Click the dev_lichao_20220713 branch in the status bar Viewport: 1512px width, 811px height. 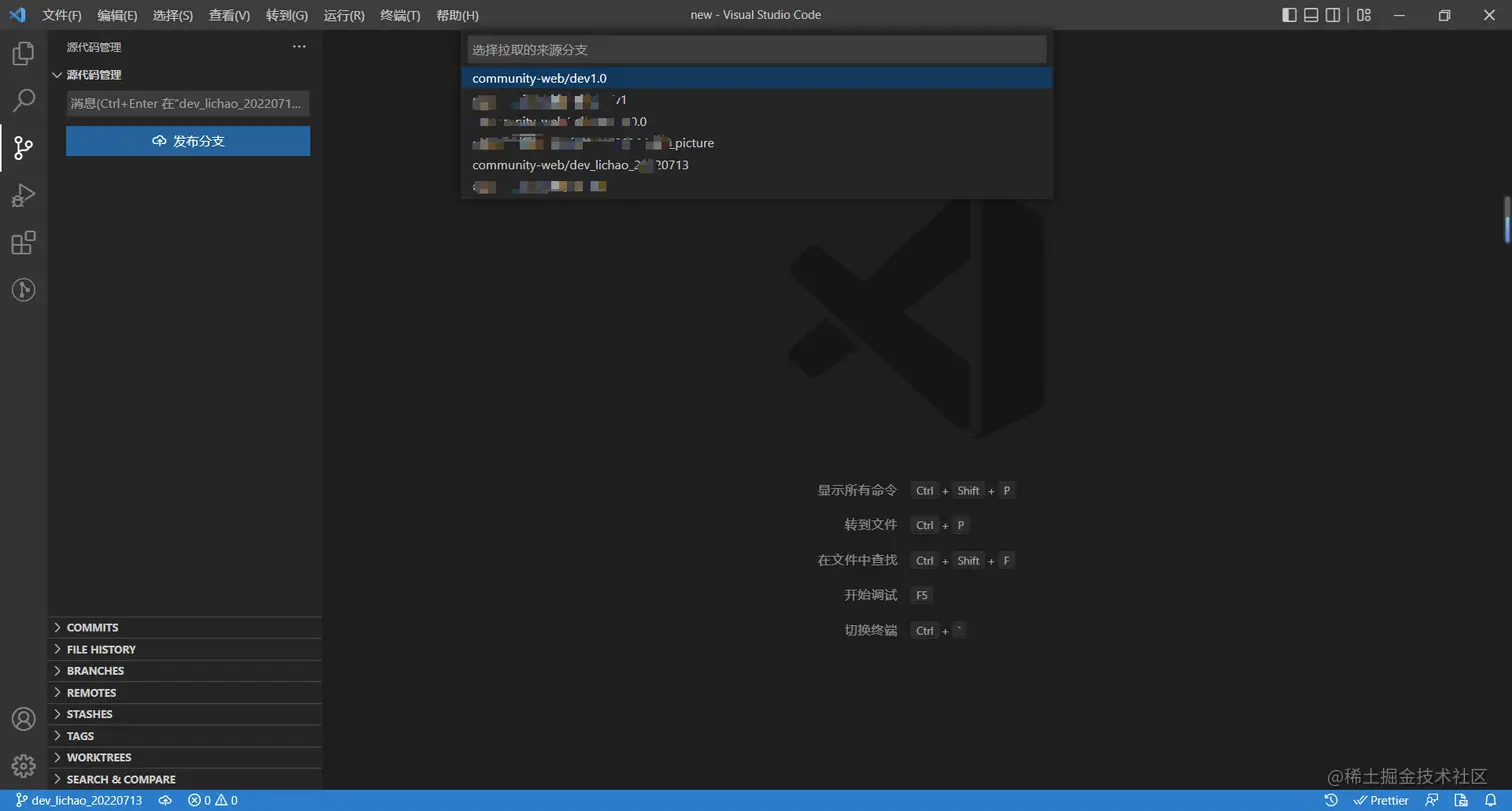coord(79,801)
